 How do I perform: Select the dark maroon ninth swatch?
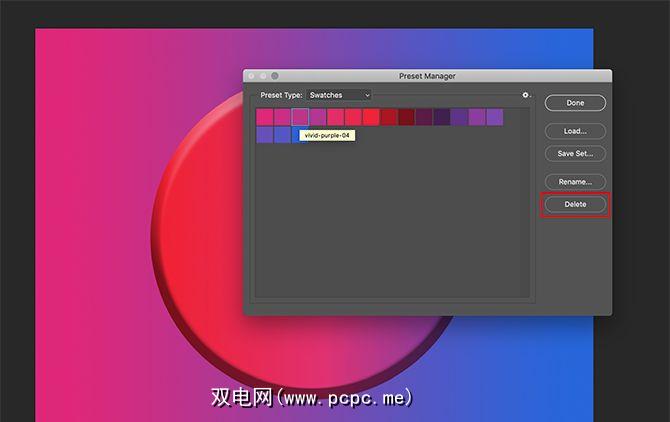[x=406, y=117]
